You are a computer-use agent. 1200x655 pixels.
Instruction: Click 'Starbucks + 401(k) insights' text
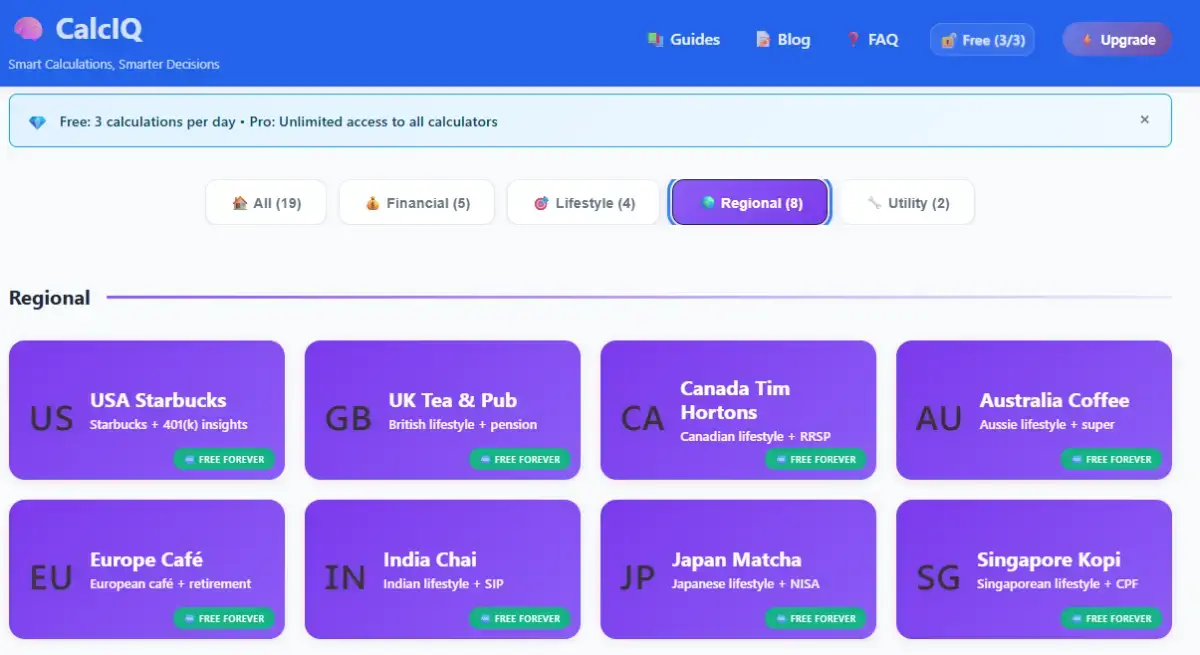(168, 424)
